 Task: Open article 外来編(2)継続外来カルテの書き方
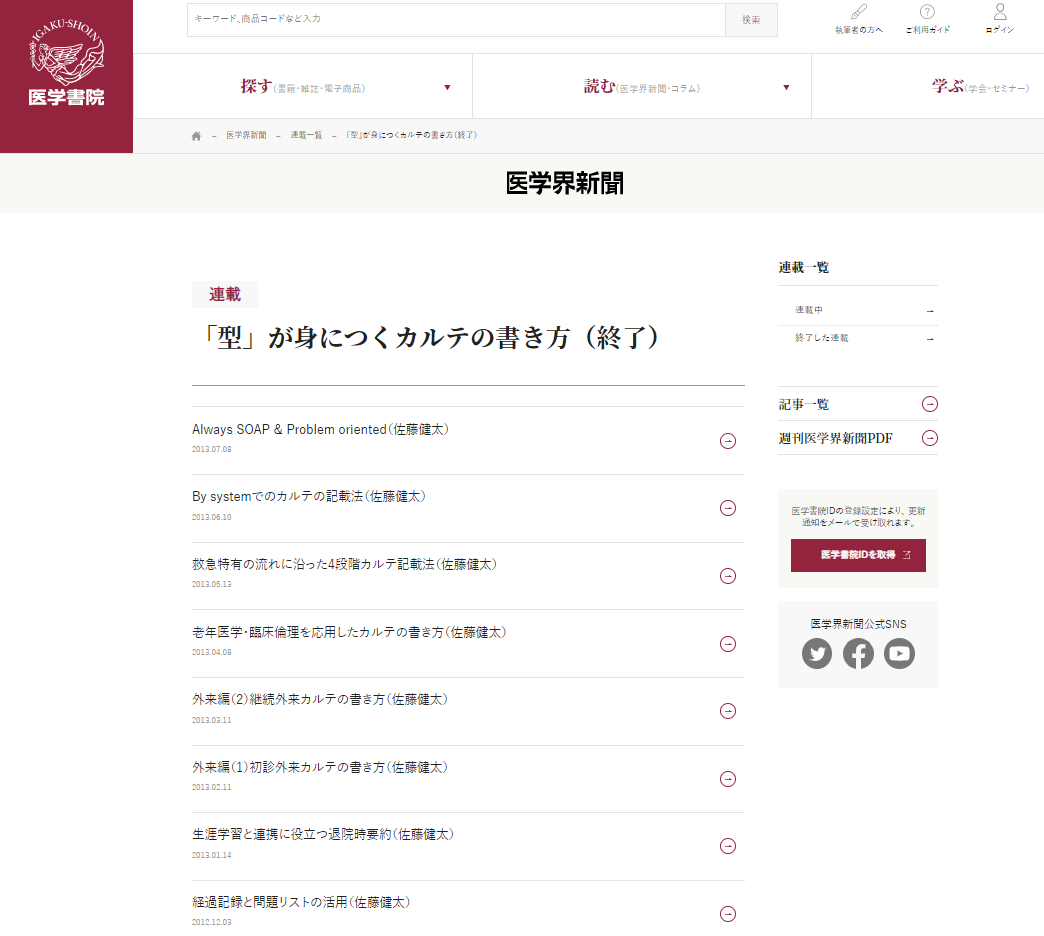point(320,700)
